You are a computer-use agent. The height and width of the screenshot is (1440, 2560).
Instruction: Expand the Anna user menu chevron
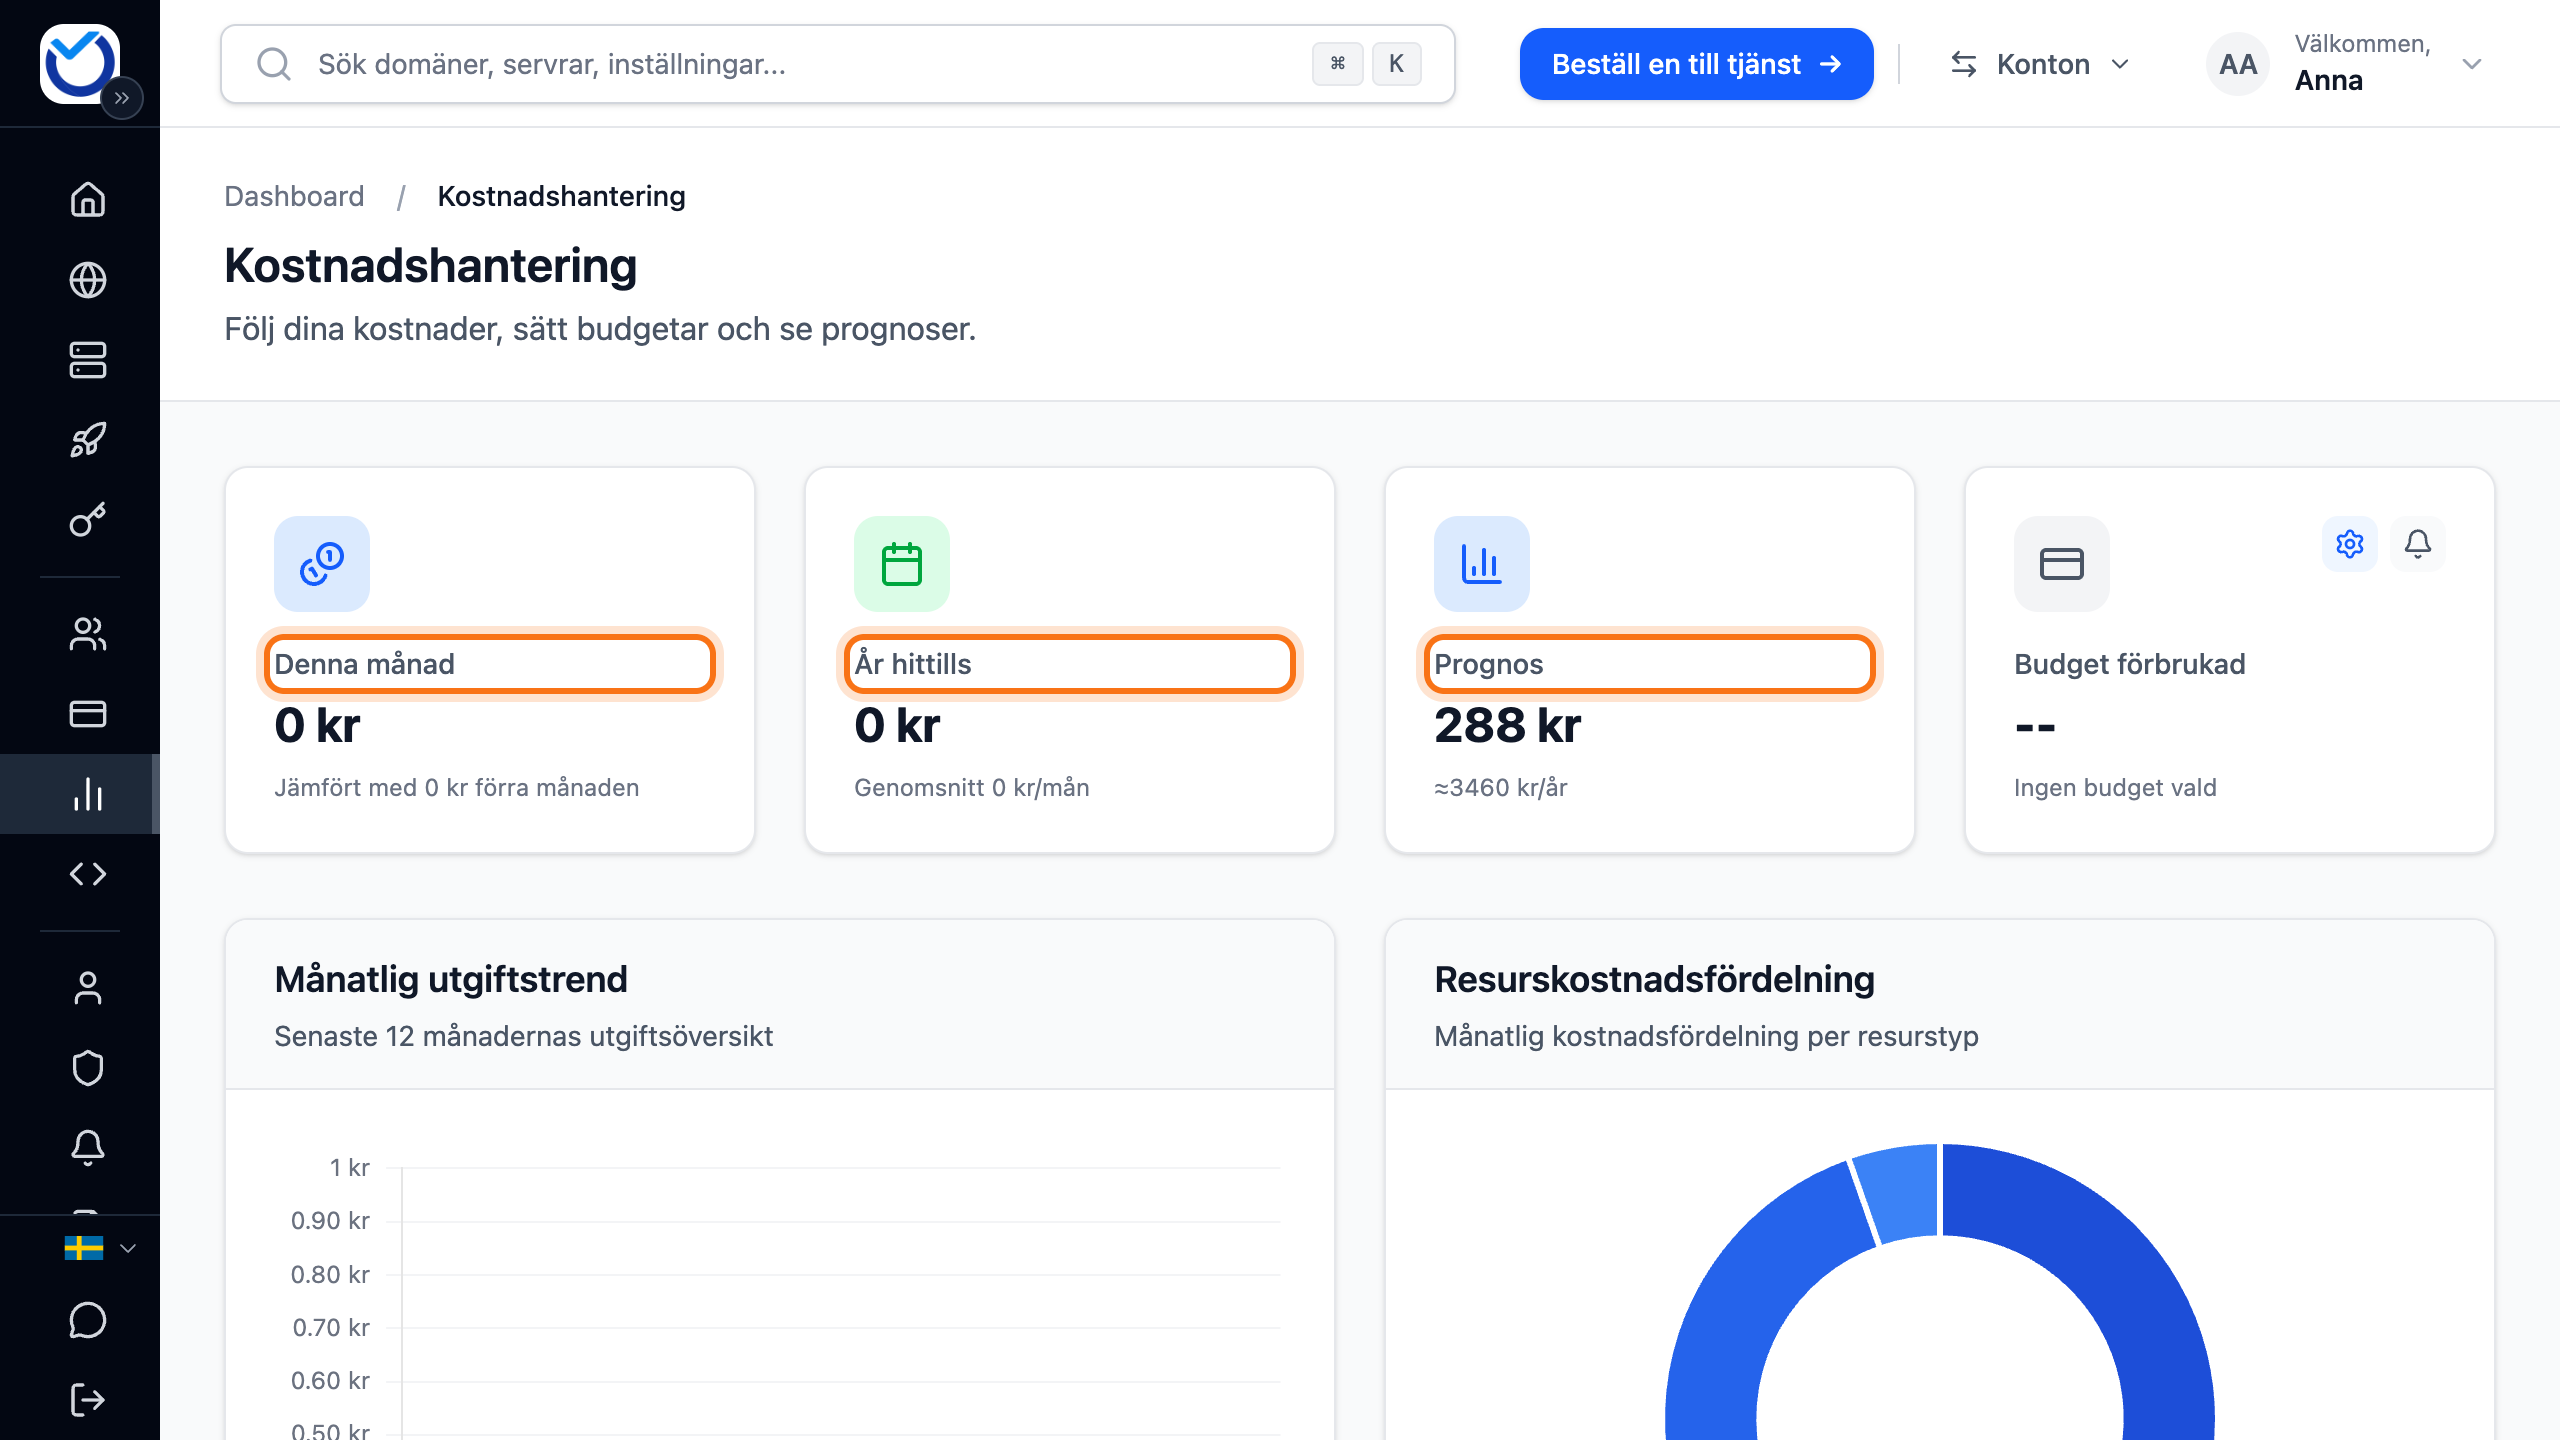[x=2472, y=64]
